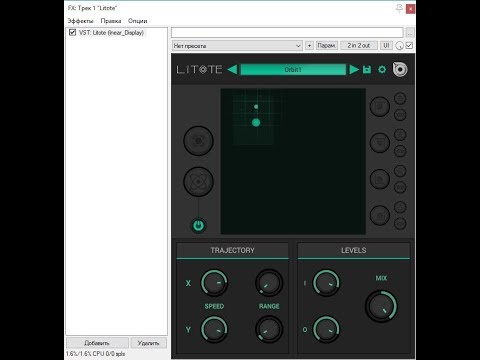Screen dimensions: 480x360
Task: Toggle the green power button under the orbit icon
Action: pos(199,226)
